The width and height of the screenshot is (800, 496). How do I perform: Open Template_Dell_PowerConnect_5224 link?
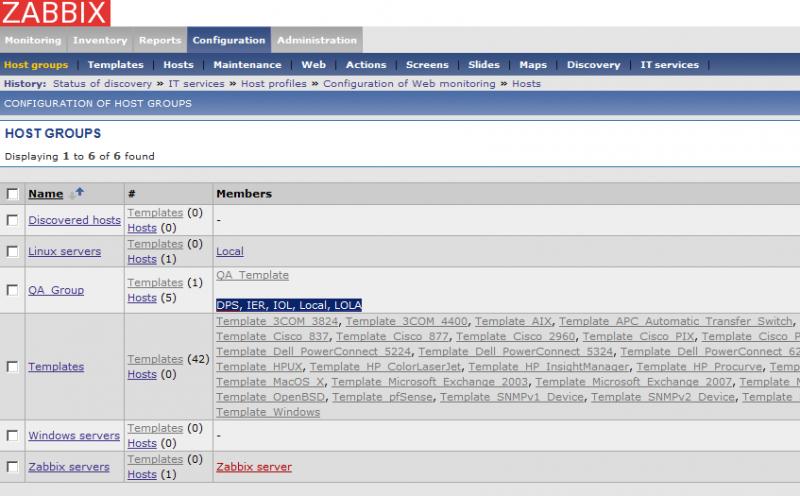pos(313,352)
